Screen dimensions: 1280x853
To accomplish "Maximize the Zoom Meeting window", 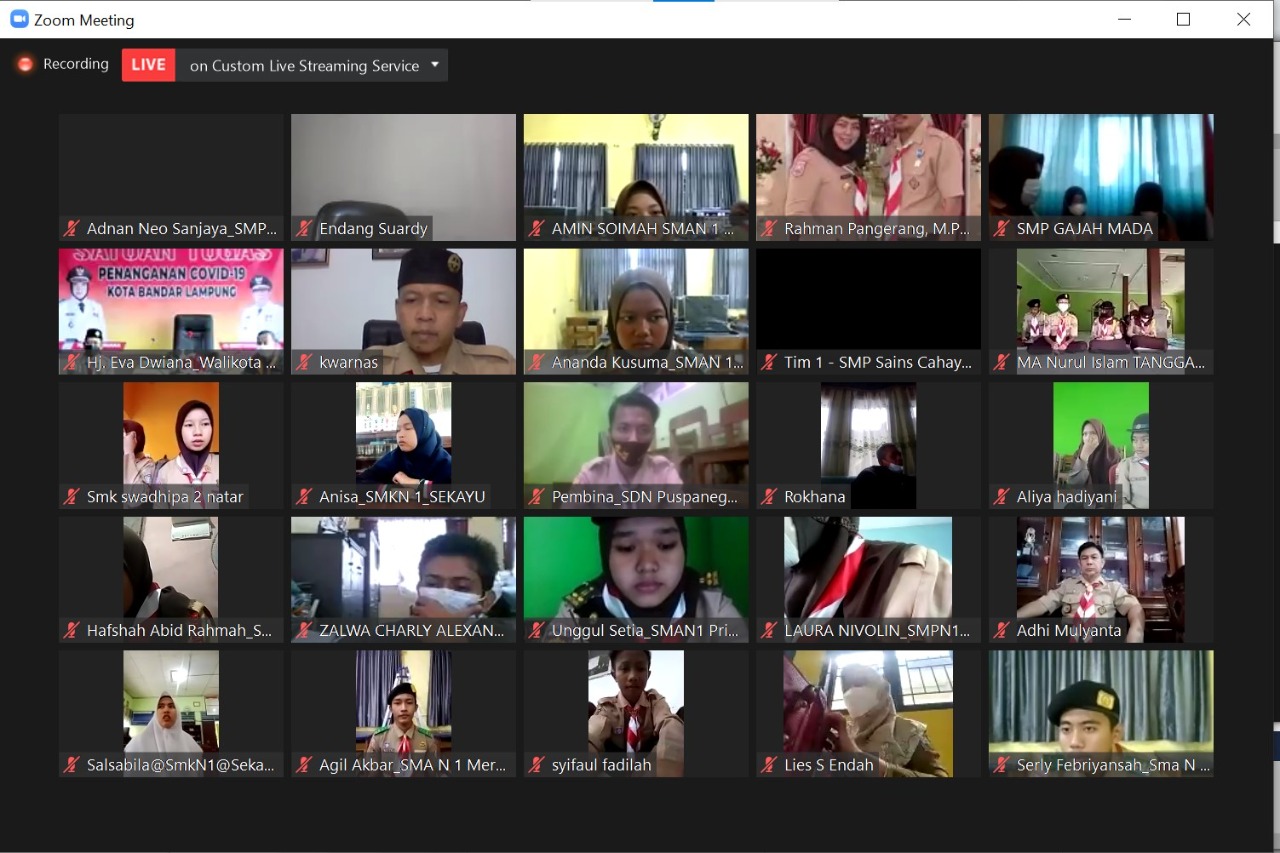I will [x=1183, y=19].
